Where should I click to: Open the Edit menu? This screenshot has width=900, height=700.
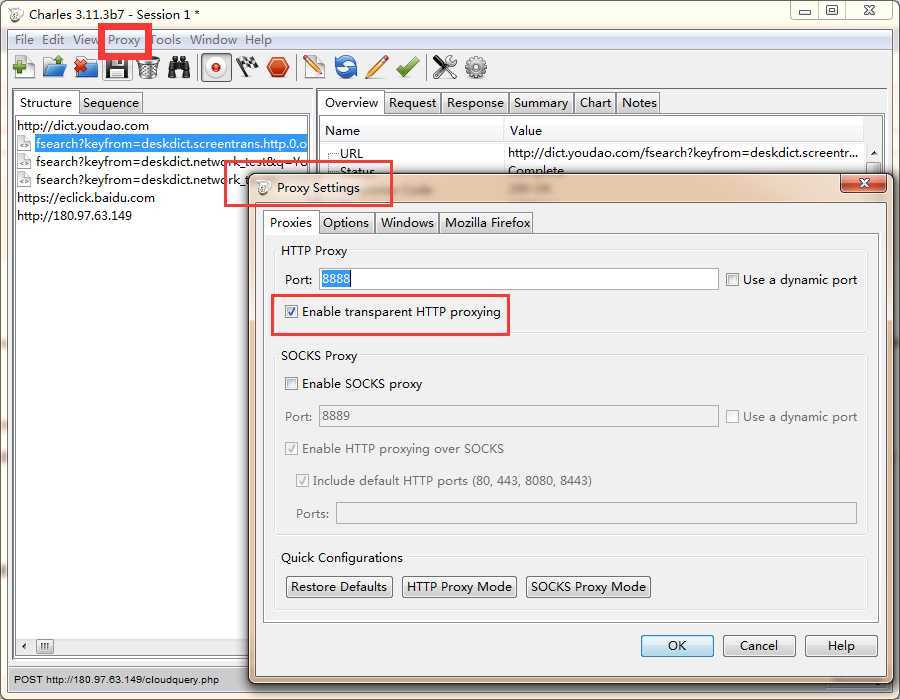tap(53, 40)
